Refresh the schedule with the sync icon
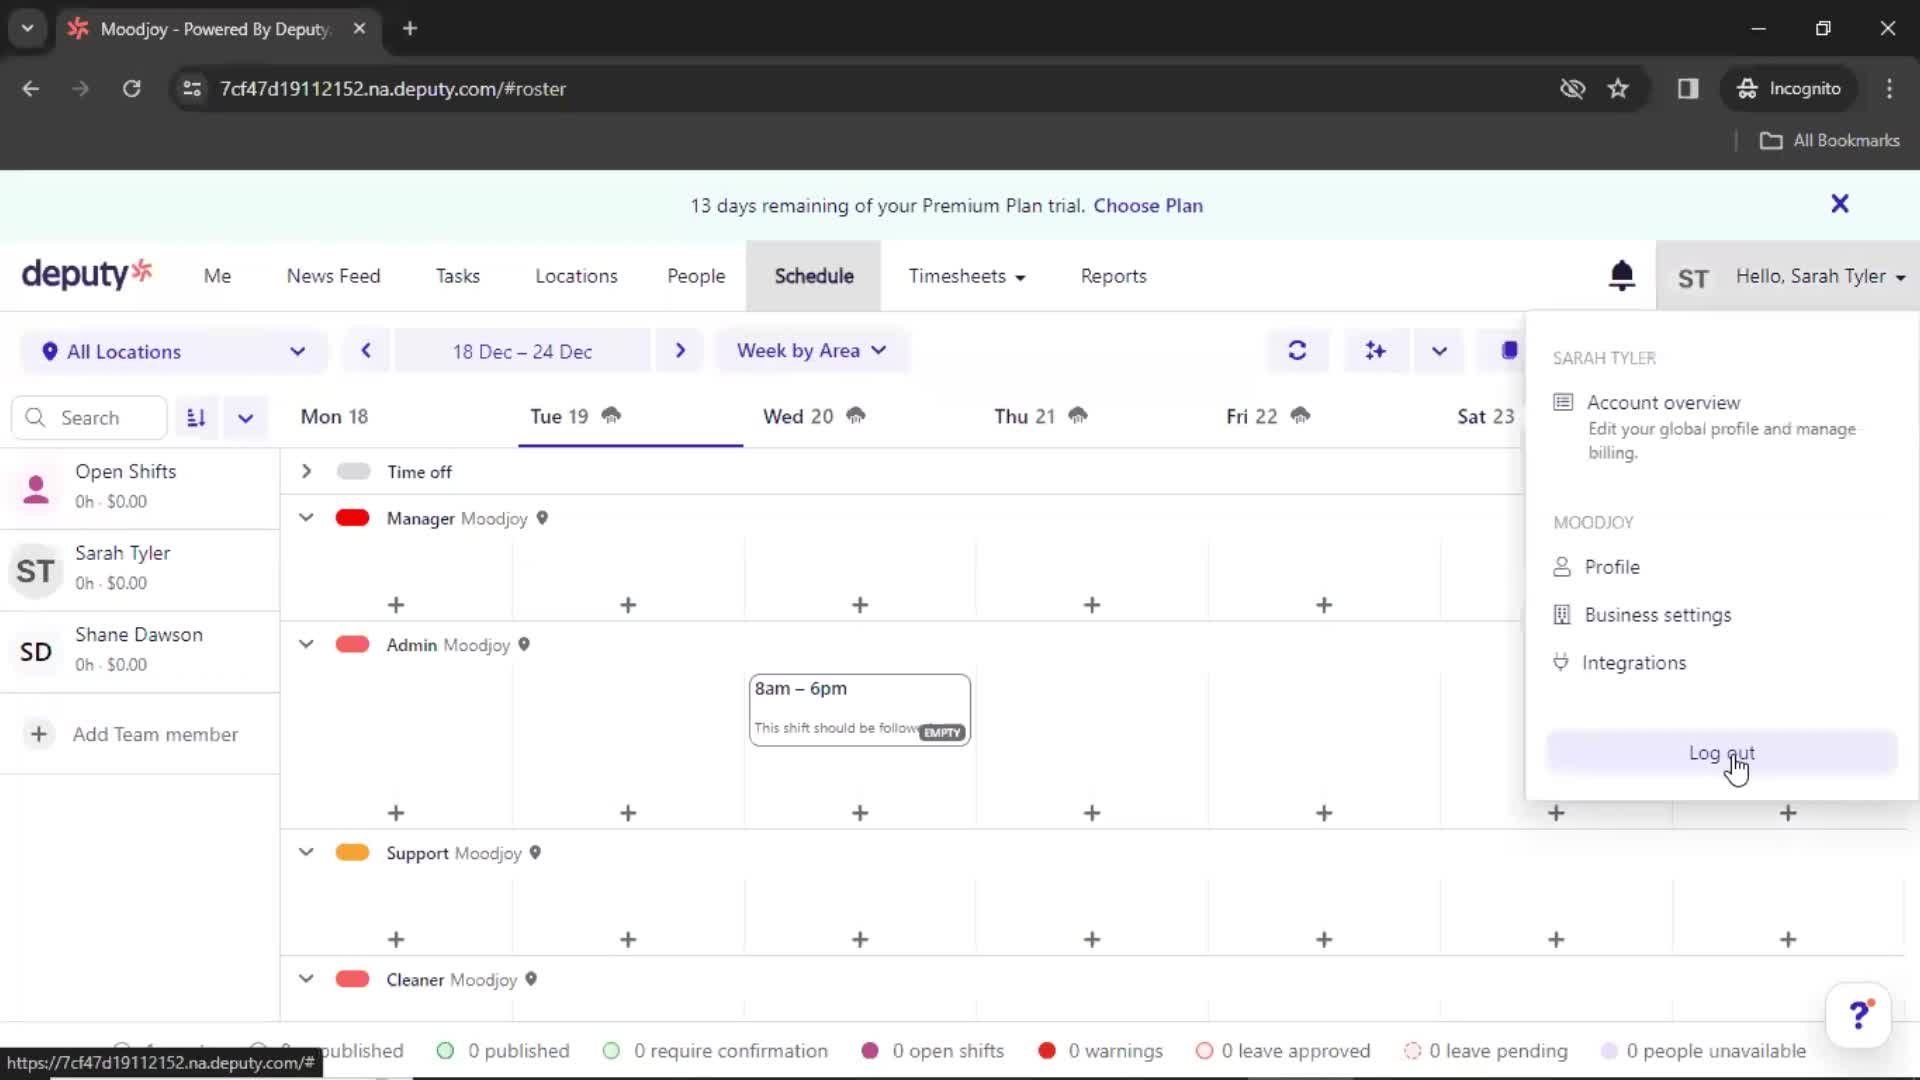The image size is (1920, 1080). point(1297,351)
